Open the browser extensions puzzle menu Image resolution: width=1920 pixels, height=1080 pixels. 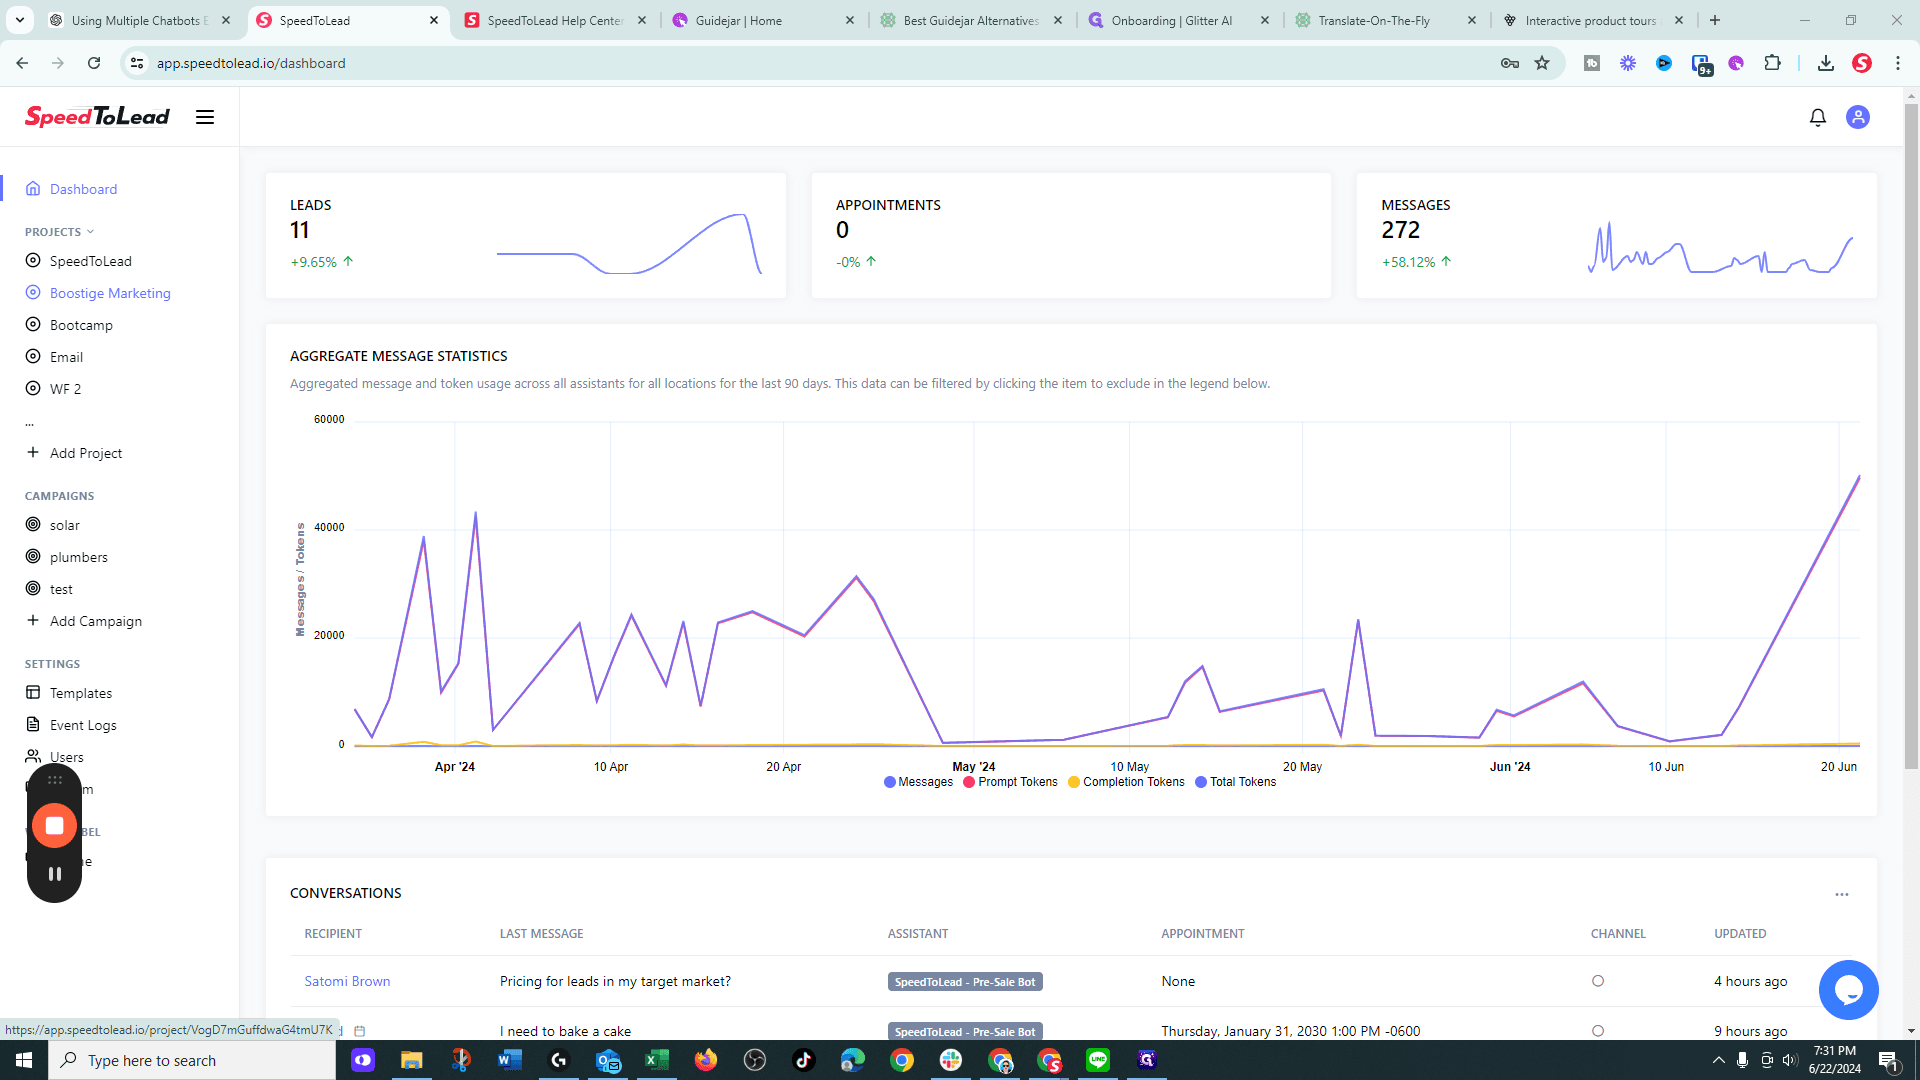click(1772, 63)
